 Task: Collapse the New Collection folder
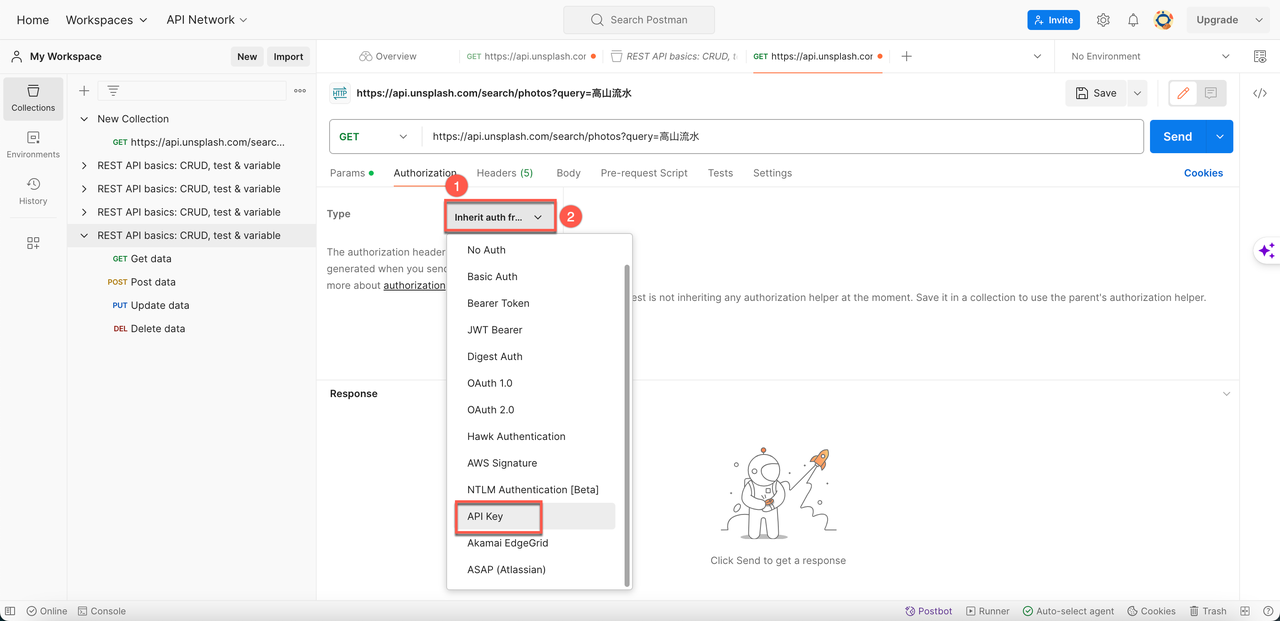point(84,119)
